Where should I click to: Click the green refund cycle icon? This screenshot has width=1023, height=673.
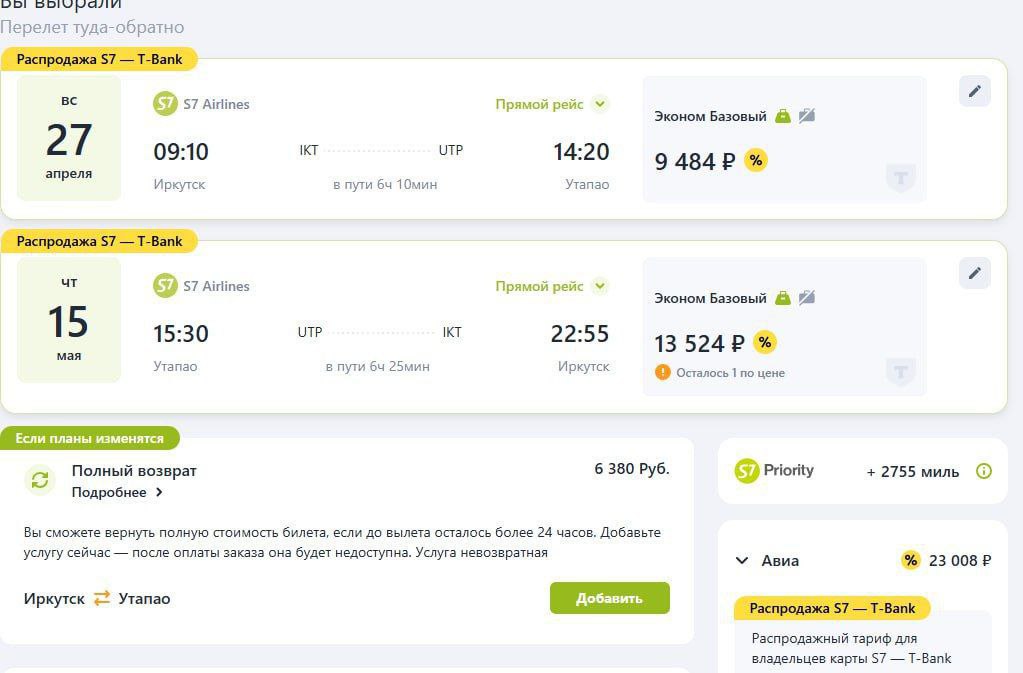pyautogui.click(x=40, y=480)
